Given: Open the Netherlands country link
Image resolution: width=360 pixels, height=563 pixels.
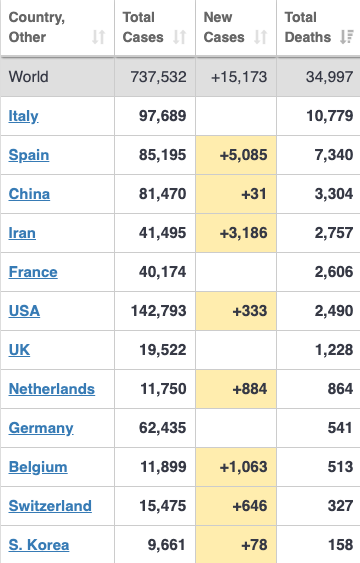Looking at the screenshot, I should click(52, 389).
